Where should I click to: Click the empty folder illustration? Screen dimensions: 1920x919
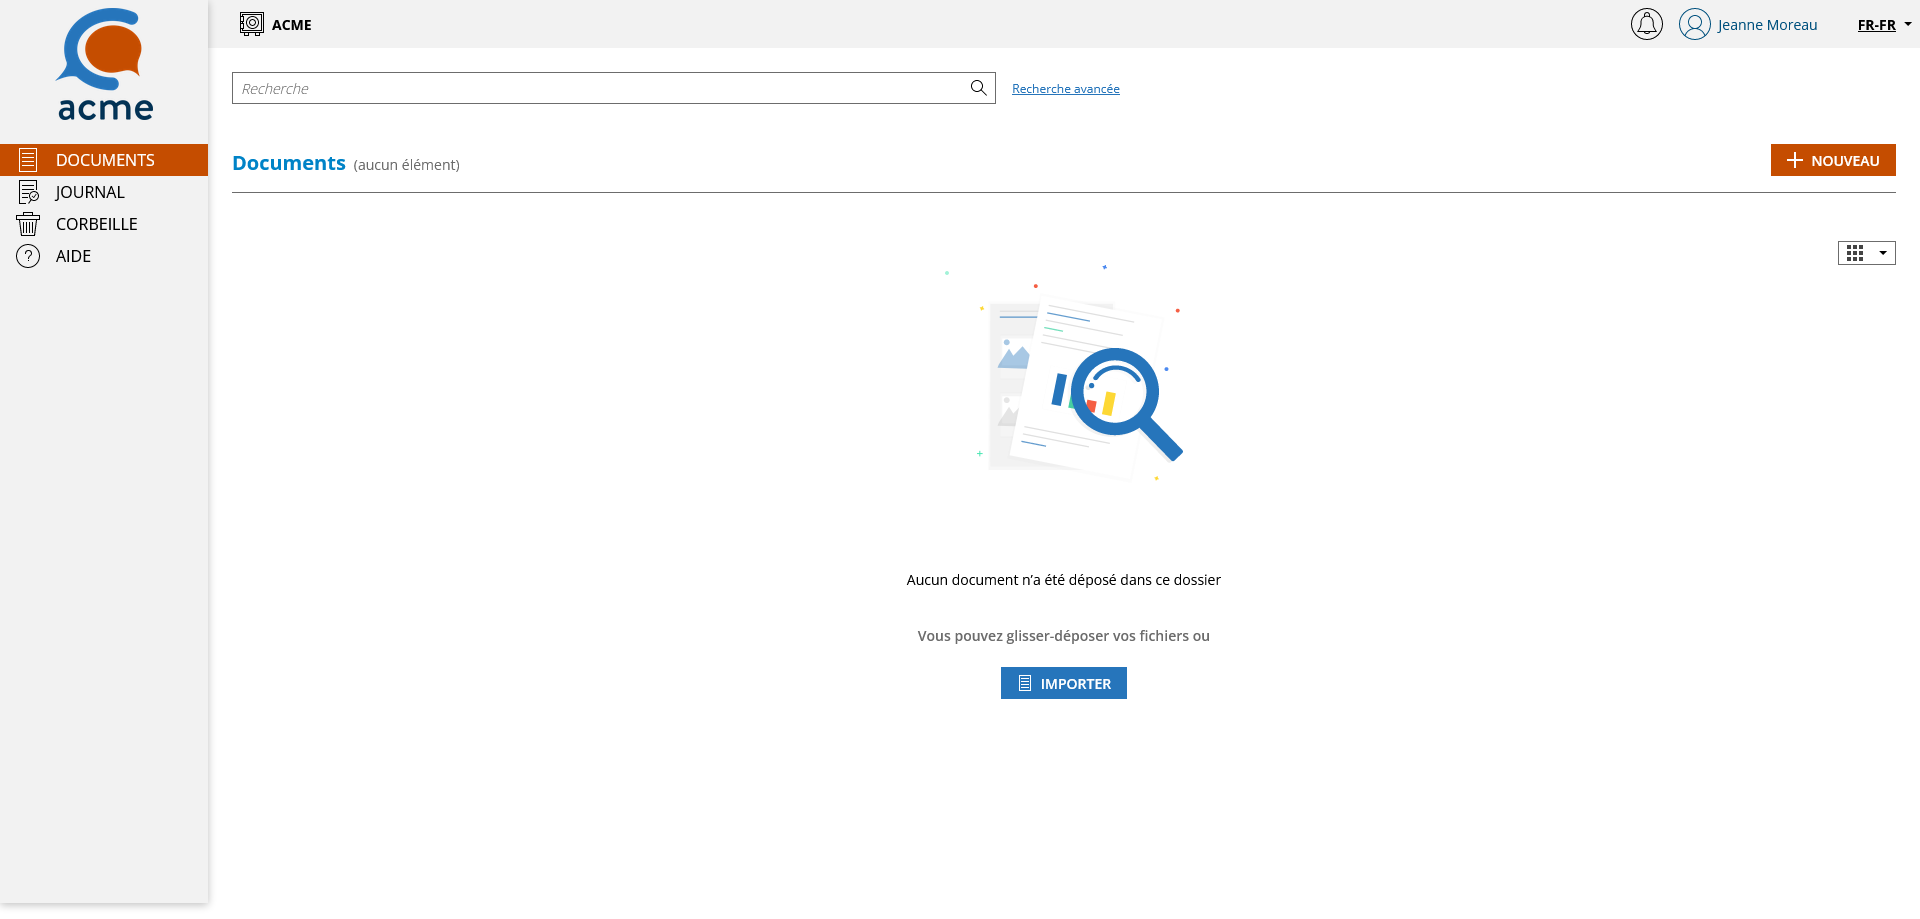point(1064,375)
